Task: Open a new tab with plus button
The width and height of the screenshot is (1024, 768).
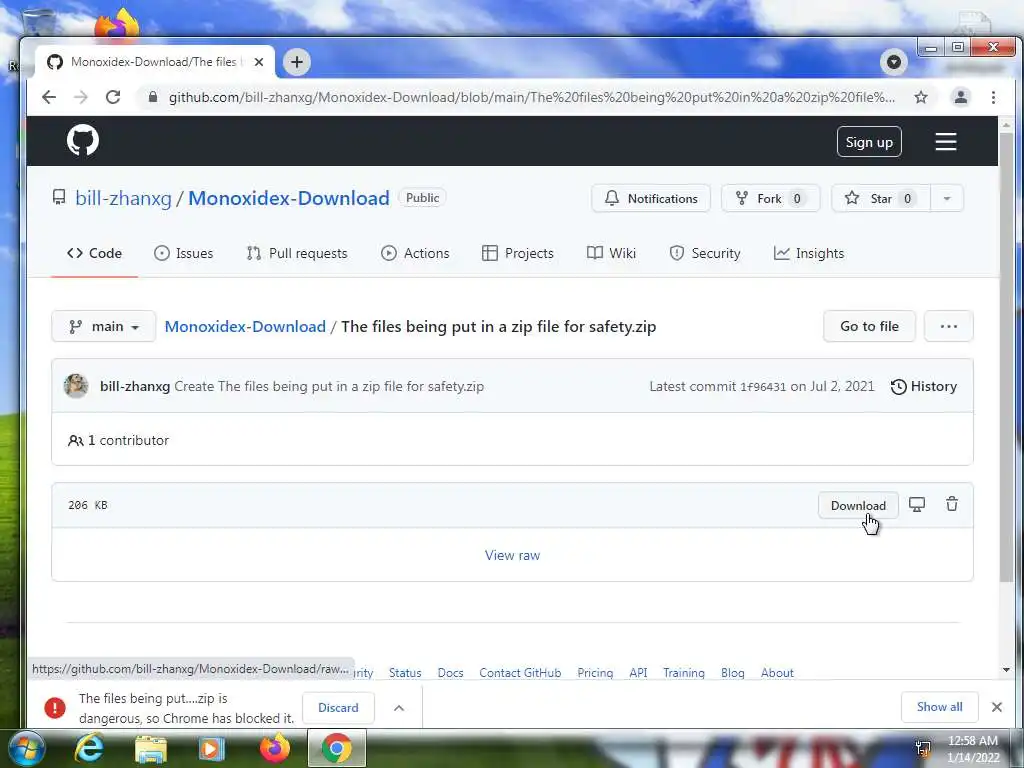Action: [296, 62]
